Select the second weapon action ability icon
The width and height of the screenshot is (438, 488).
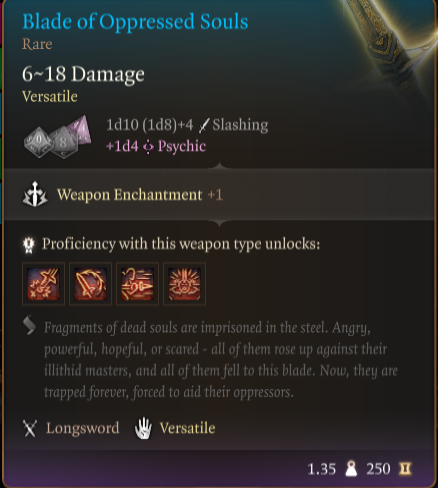90,284
